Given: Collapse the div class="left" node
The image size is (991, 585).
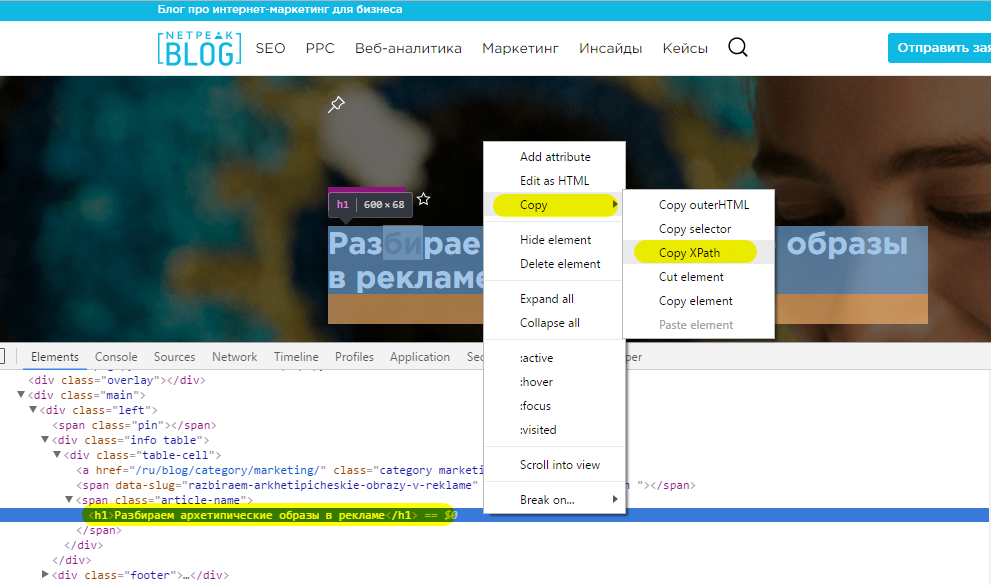Looking at the screenshot, I should pos(33,410).
